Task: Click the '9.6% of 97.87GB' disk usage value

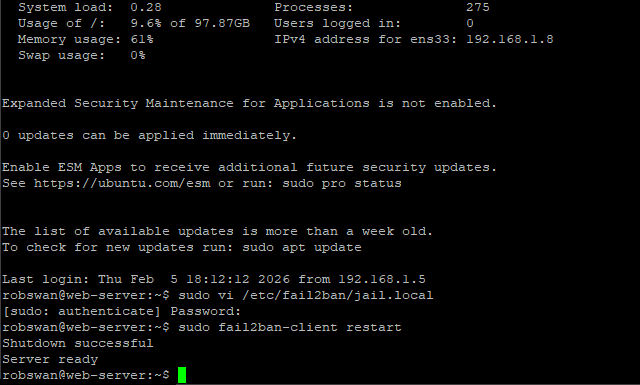Action: pyautogui.click(x=190, y=23)
